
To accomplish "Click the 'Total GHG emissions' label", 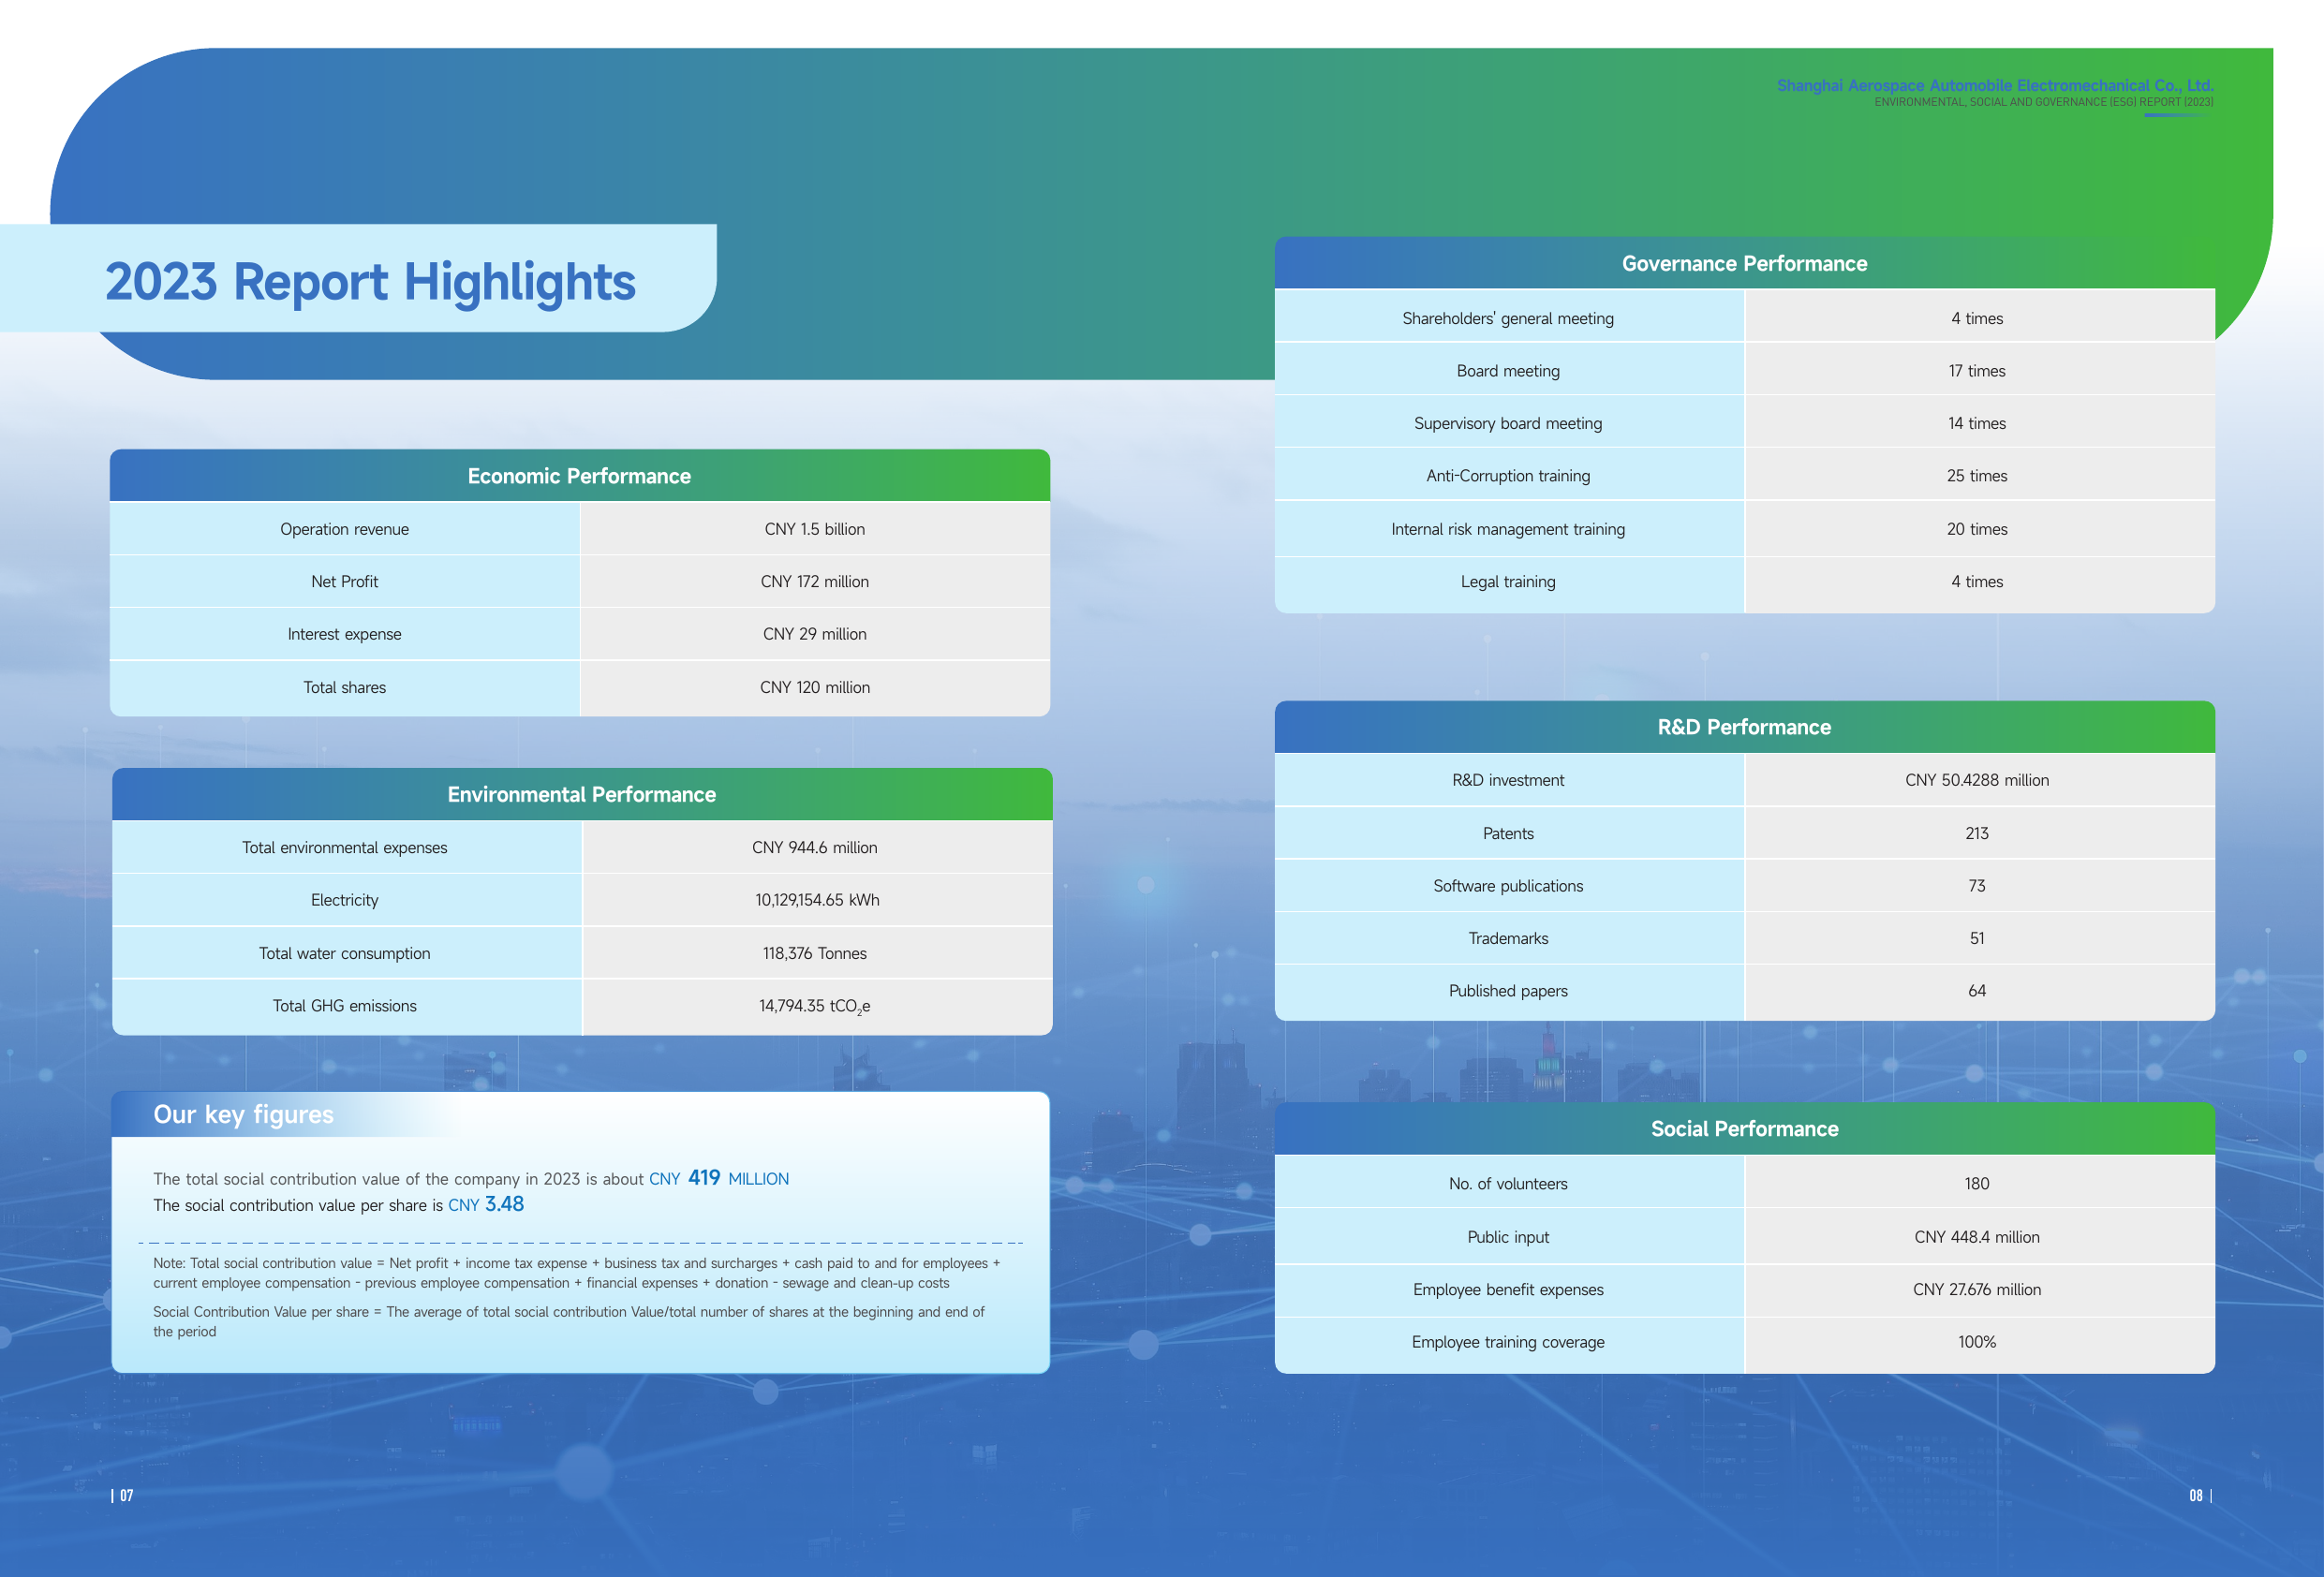I will (344, 1006).
